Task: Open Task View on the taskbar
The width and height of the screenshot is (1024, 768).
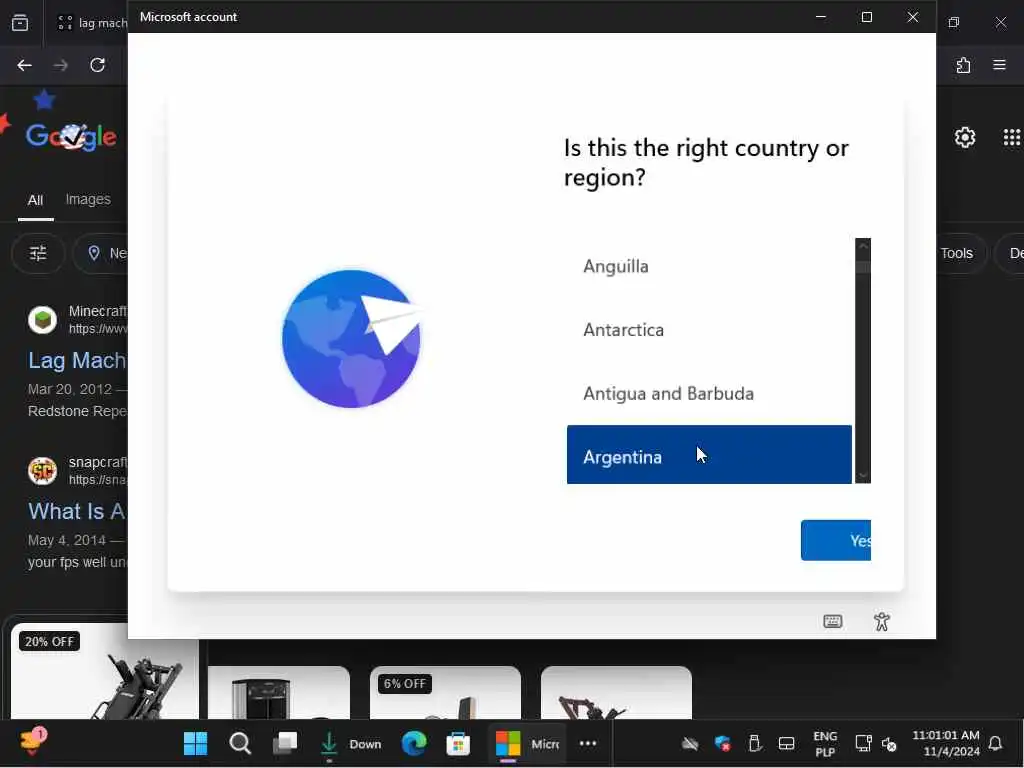Action: tap(285, 743)
